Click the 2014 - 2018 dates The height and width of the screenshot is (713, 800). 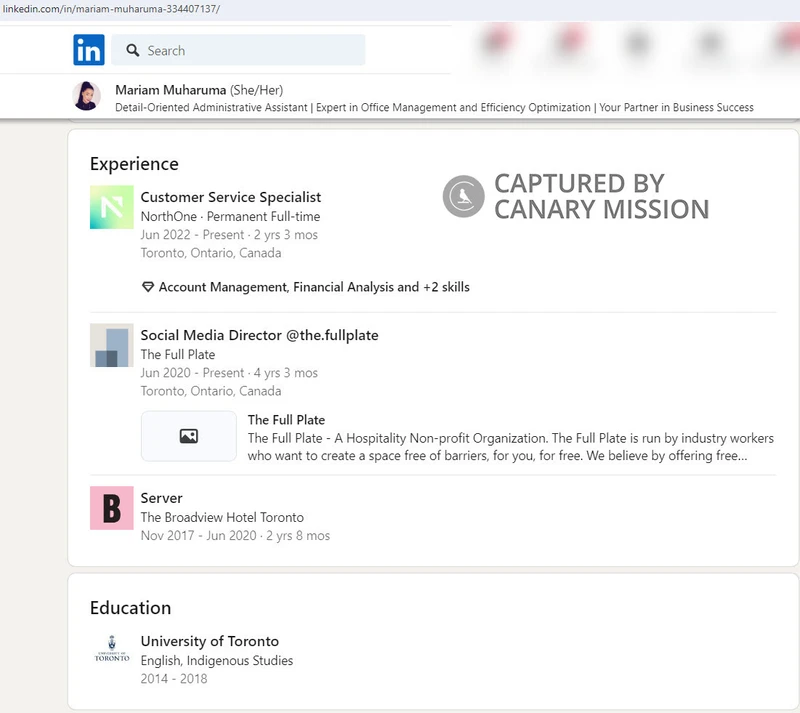(174, 679)
